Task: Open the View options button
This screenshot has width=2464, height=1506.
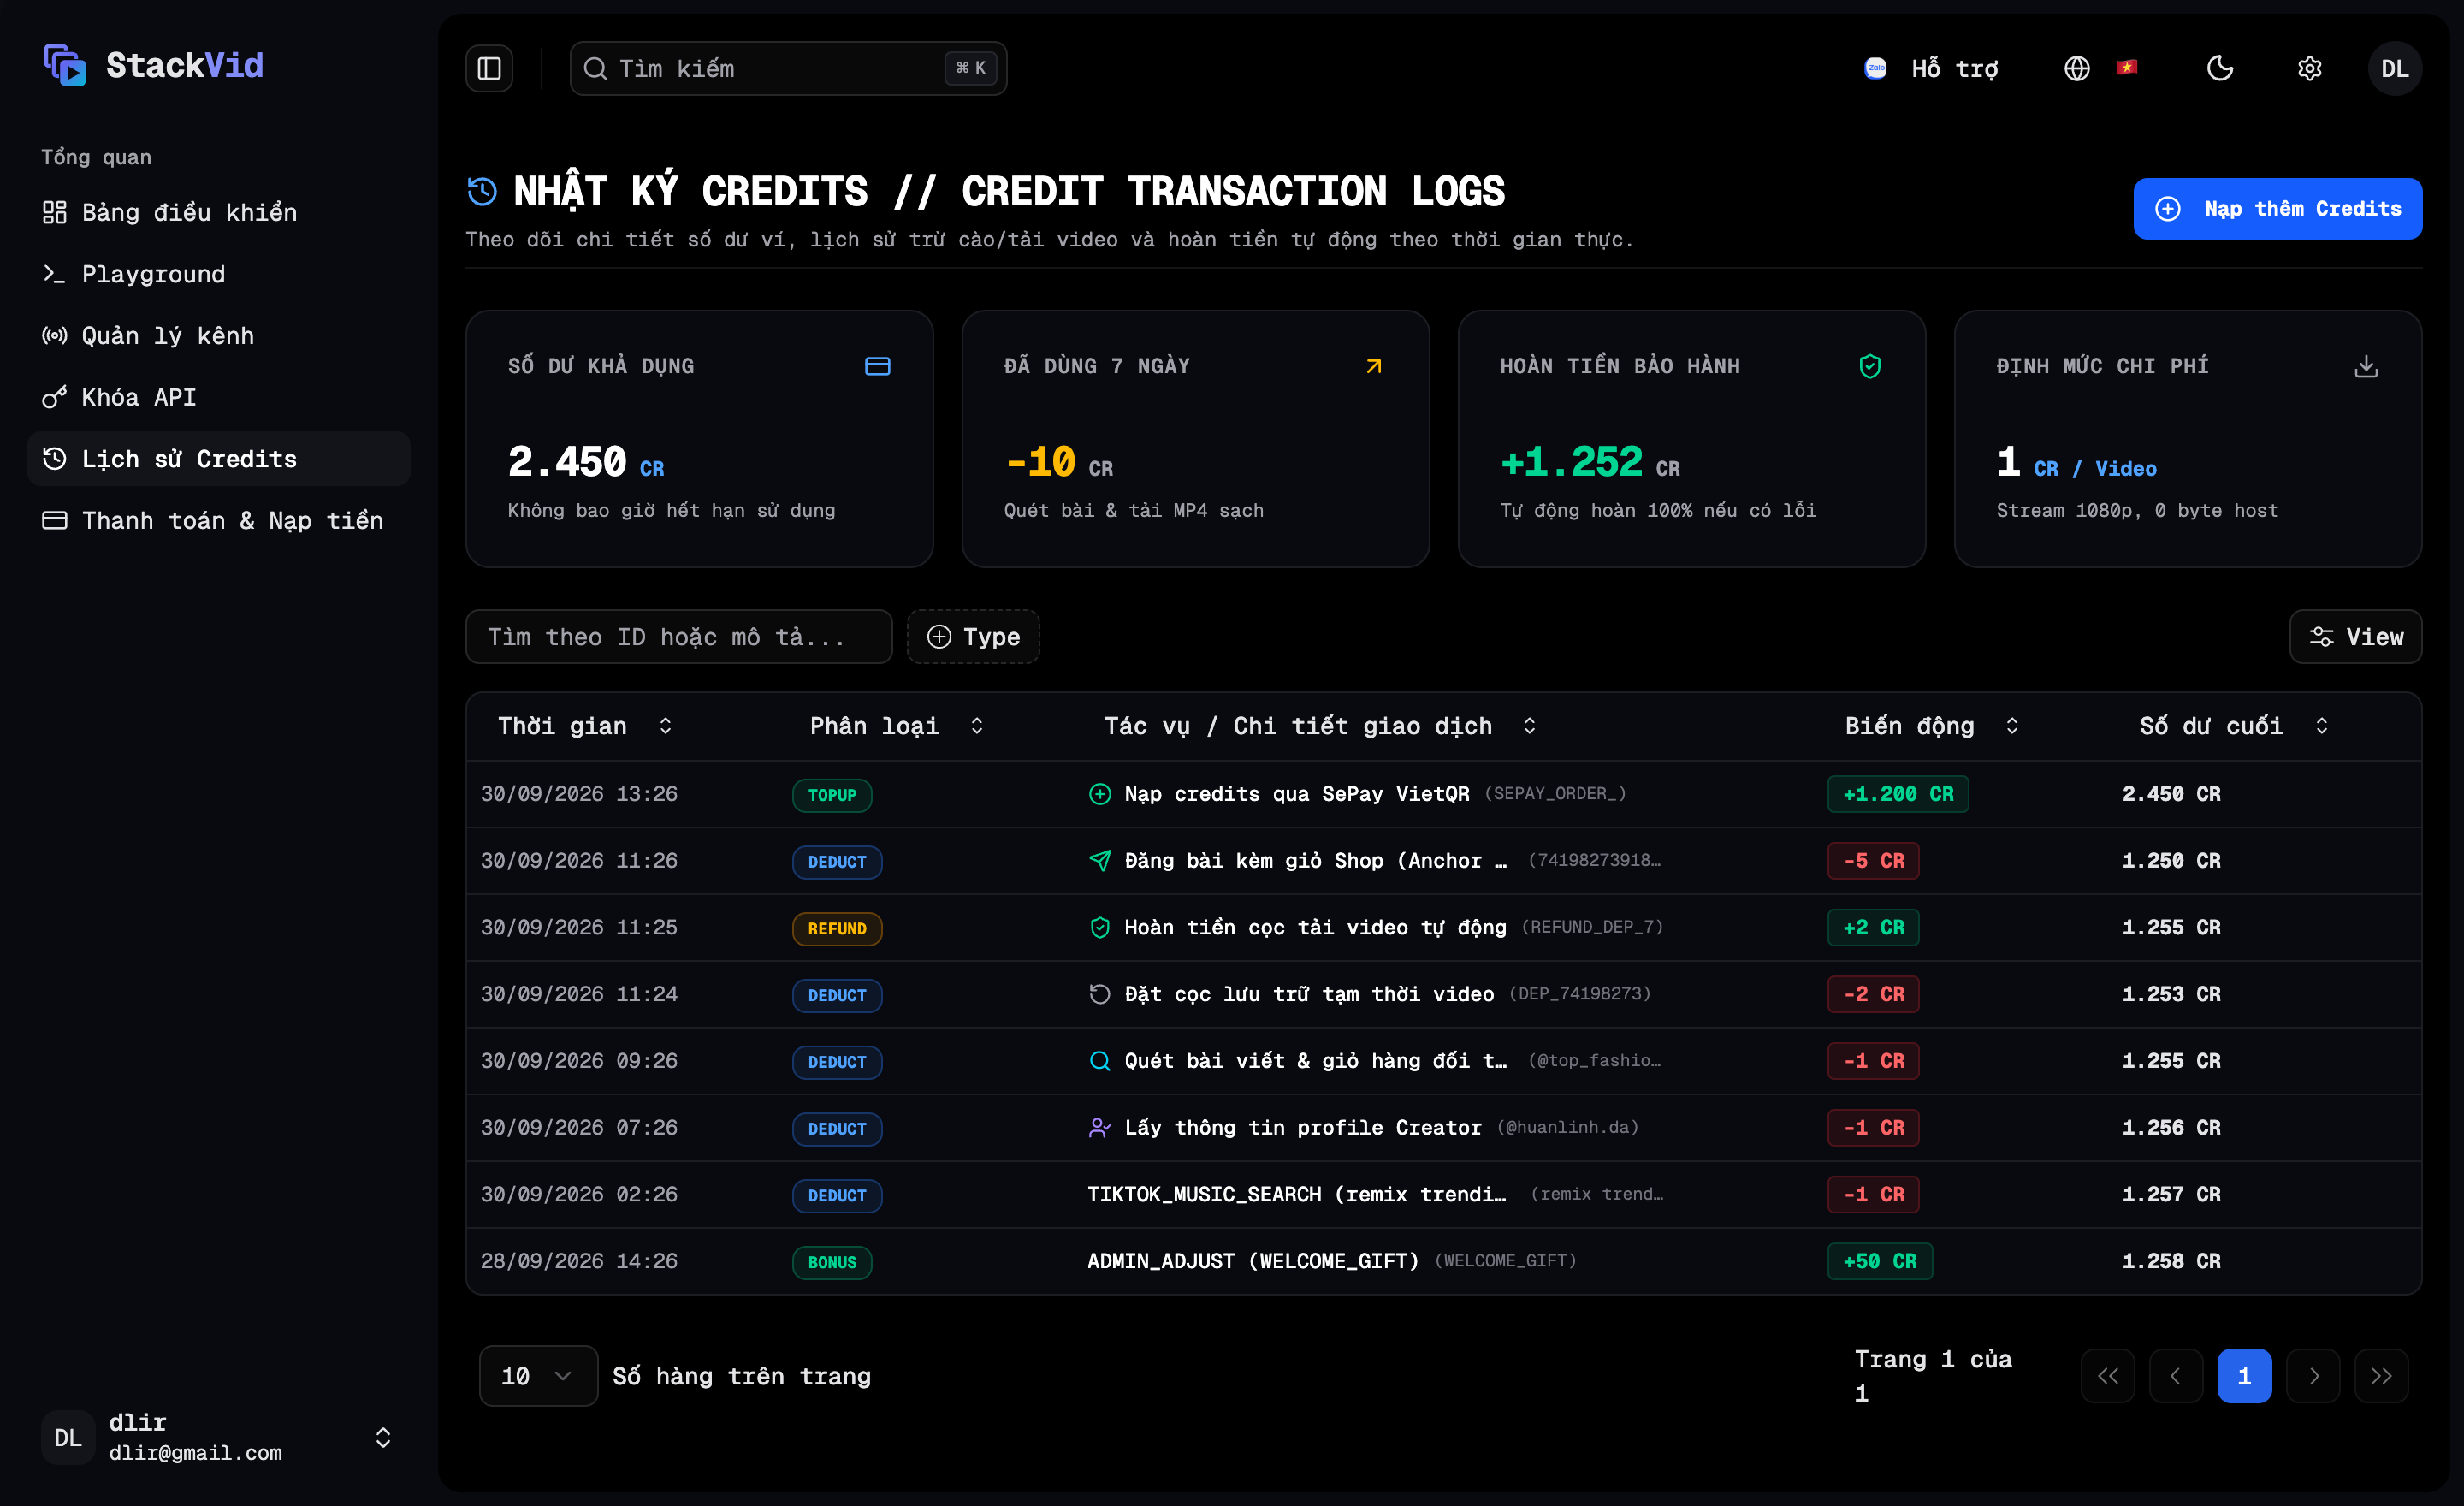Action: (x=2355, y=637)
